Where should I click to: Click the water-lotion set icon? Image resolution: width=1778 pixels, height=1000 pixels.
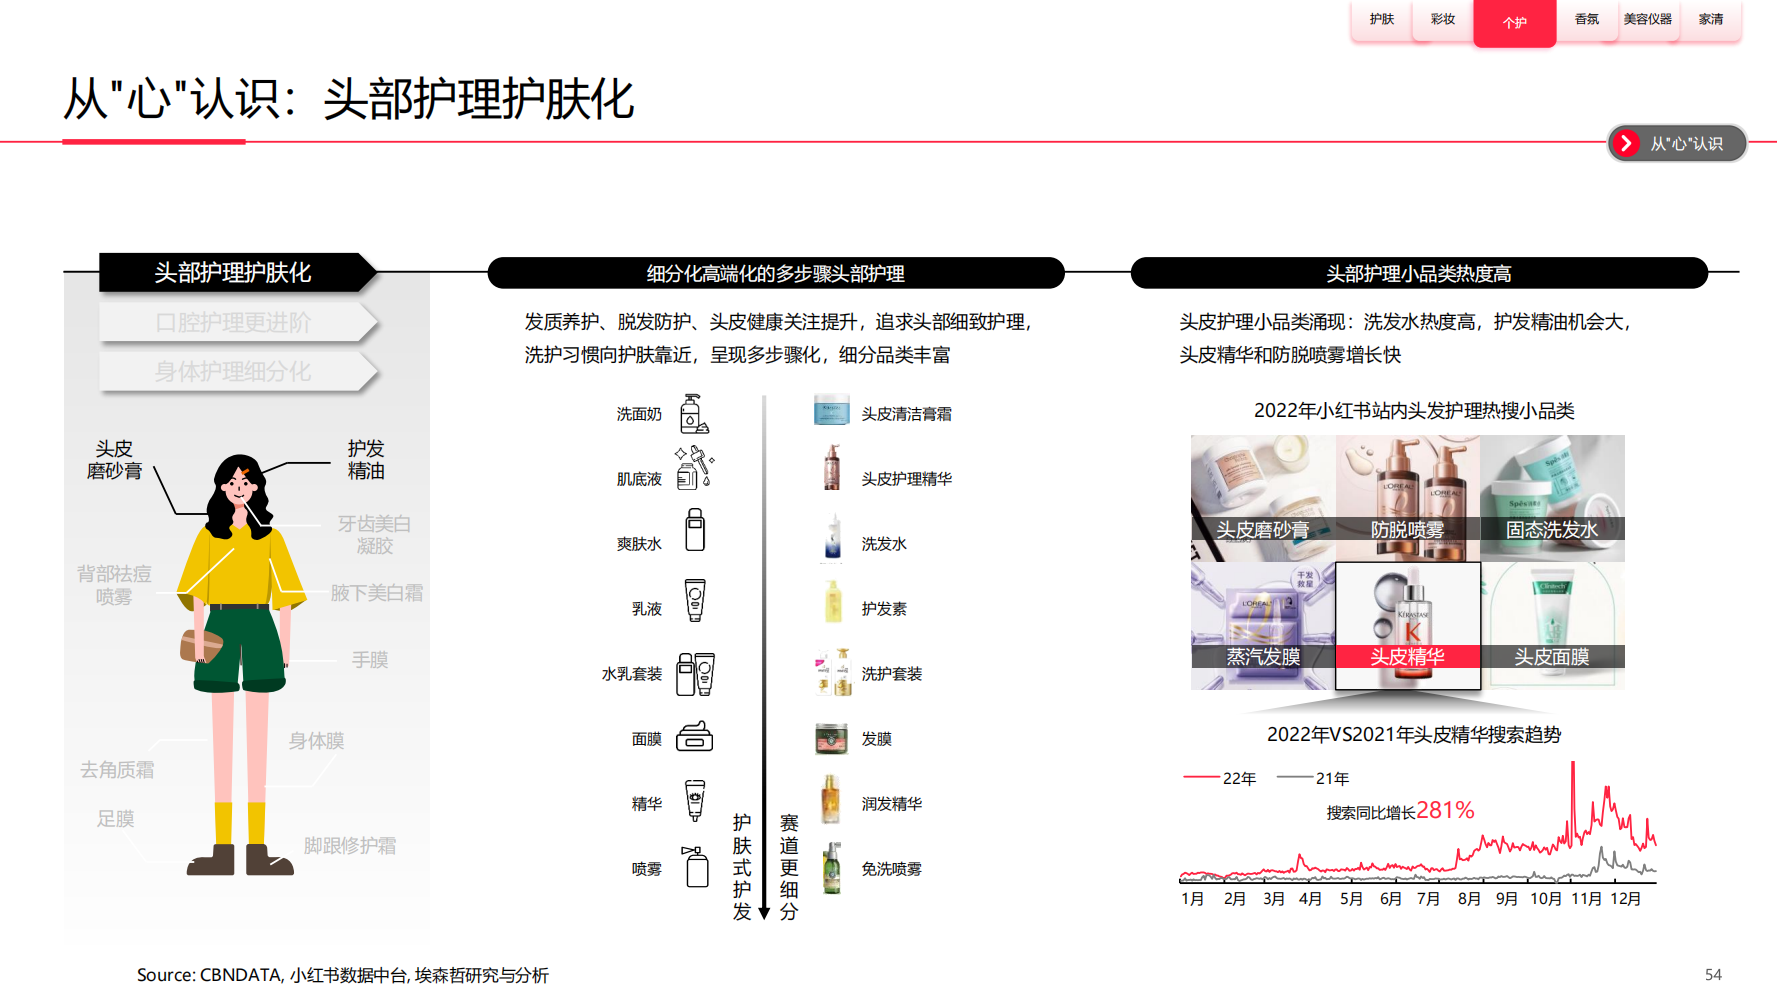pos(695,674)
